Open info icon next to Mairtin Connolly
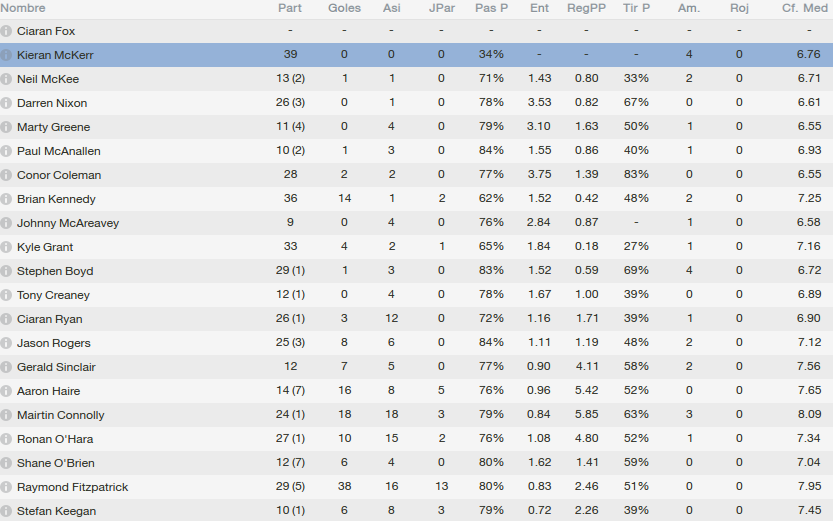Screen dimensions: 833x521 pyautogui.click(x=7, y=415)
